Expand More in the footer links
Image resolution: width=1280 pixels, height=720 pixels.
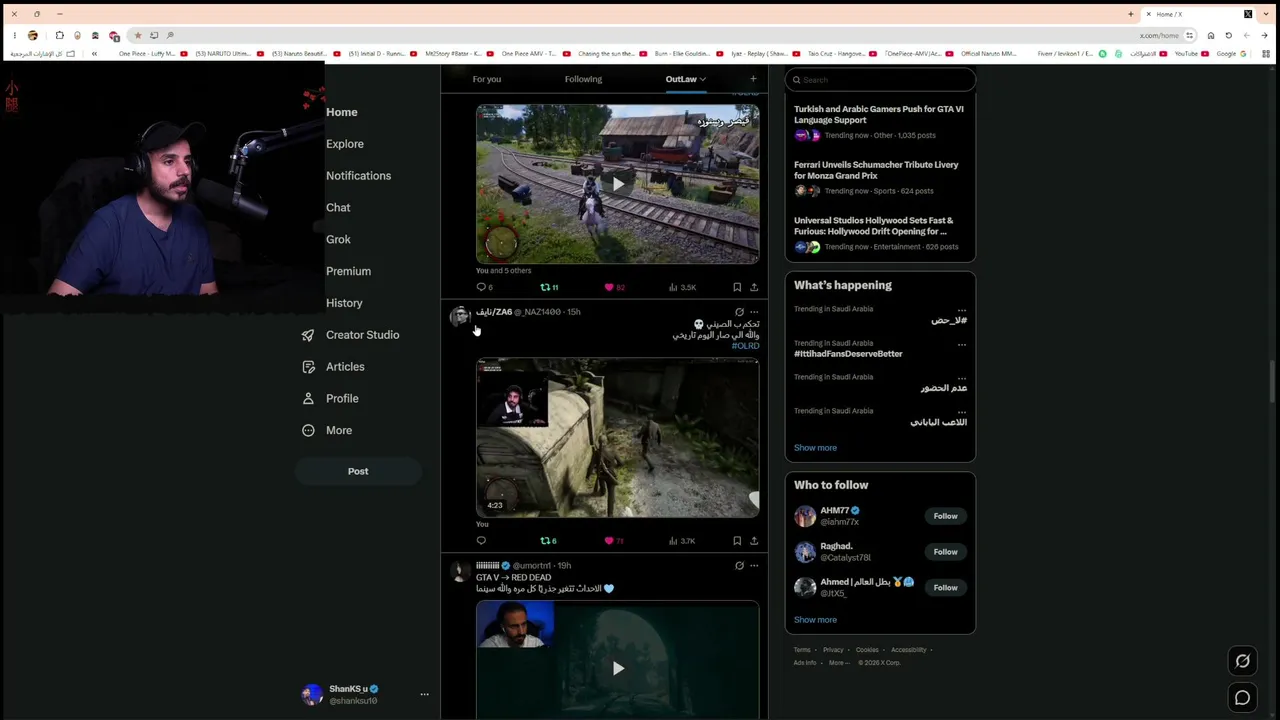839,662
